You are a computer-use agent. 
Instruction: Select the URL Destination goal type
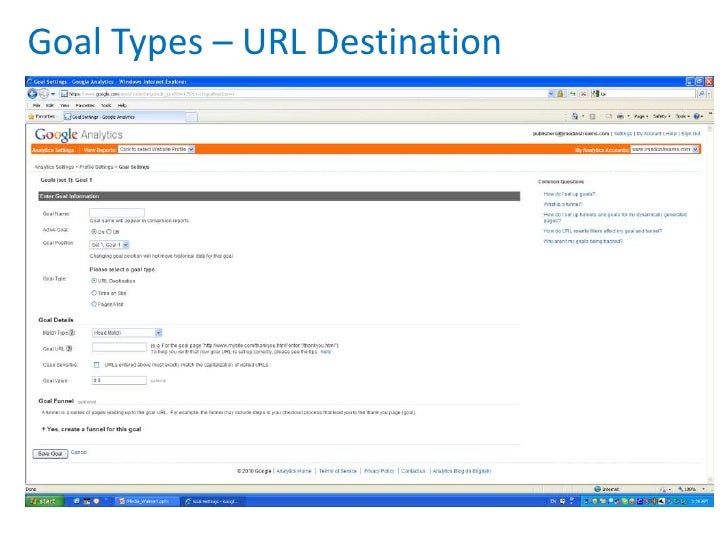pyautogui.click(x=94, y=280)
